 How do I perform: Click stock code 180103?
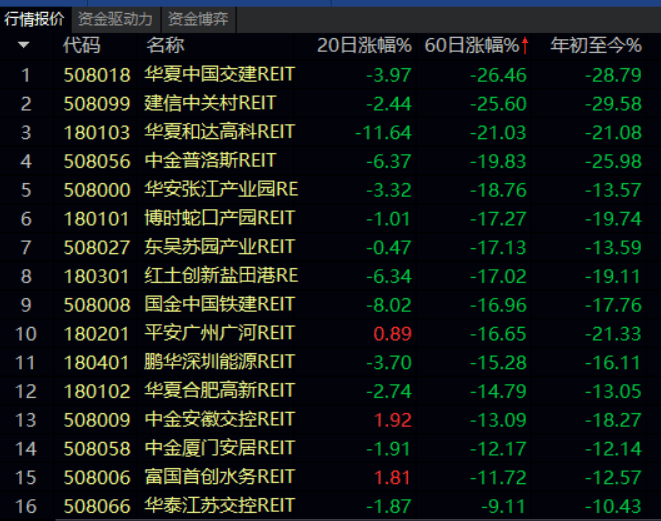[97, 132]
